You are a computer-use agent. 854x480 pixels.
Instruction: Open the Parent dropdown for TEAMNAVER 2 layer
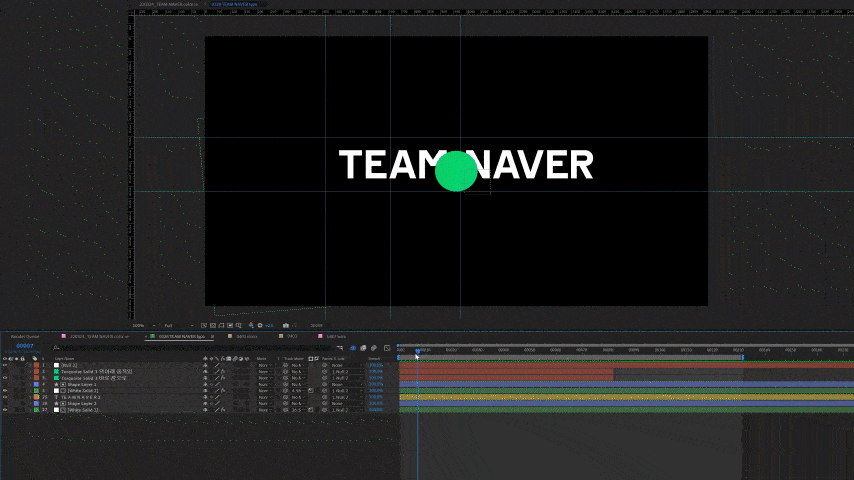tap(347, 397)
